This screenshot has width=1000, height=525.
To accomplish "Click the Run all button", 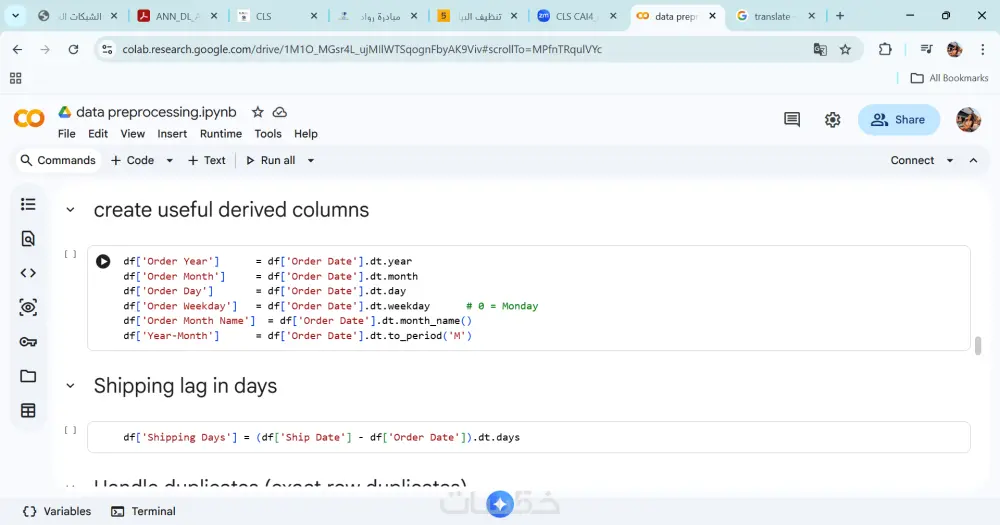I will pyautogui.click(x=271, y=161).
